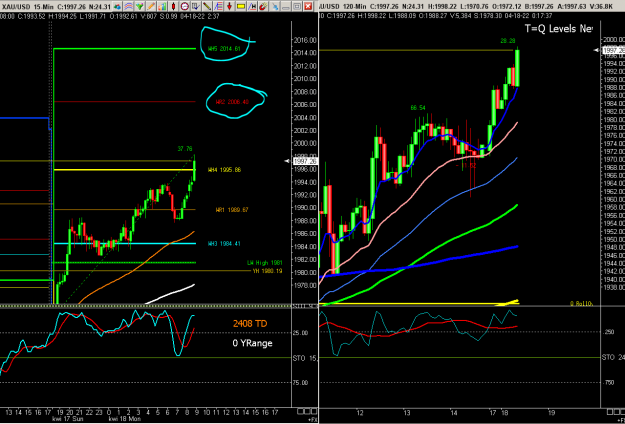625x424 pixels.
Task: Click the checklist with blue checkmark icon
Action: pos(196,6)
